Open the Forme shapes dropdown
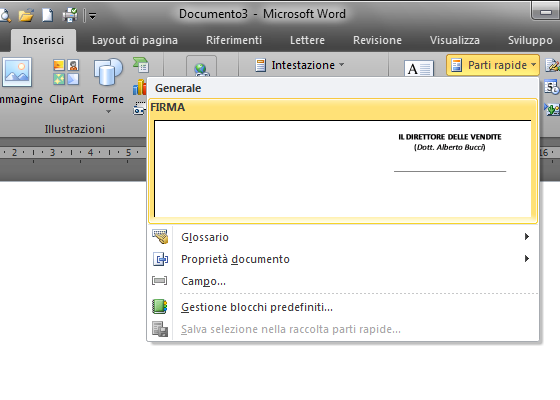Viewport: 560px width, 400px height. coord(108,86)
